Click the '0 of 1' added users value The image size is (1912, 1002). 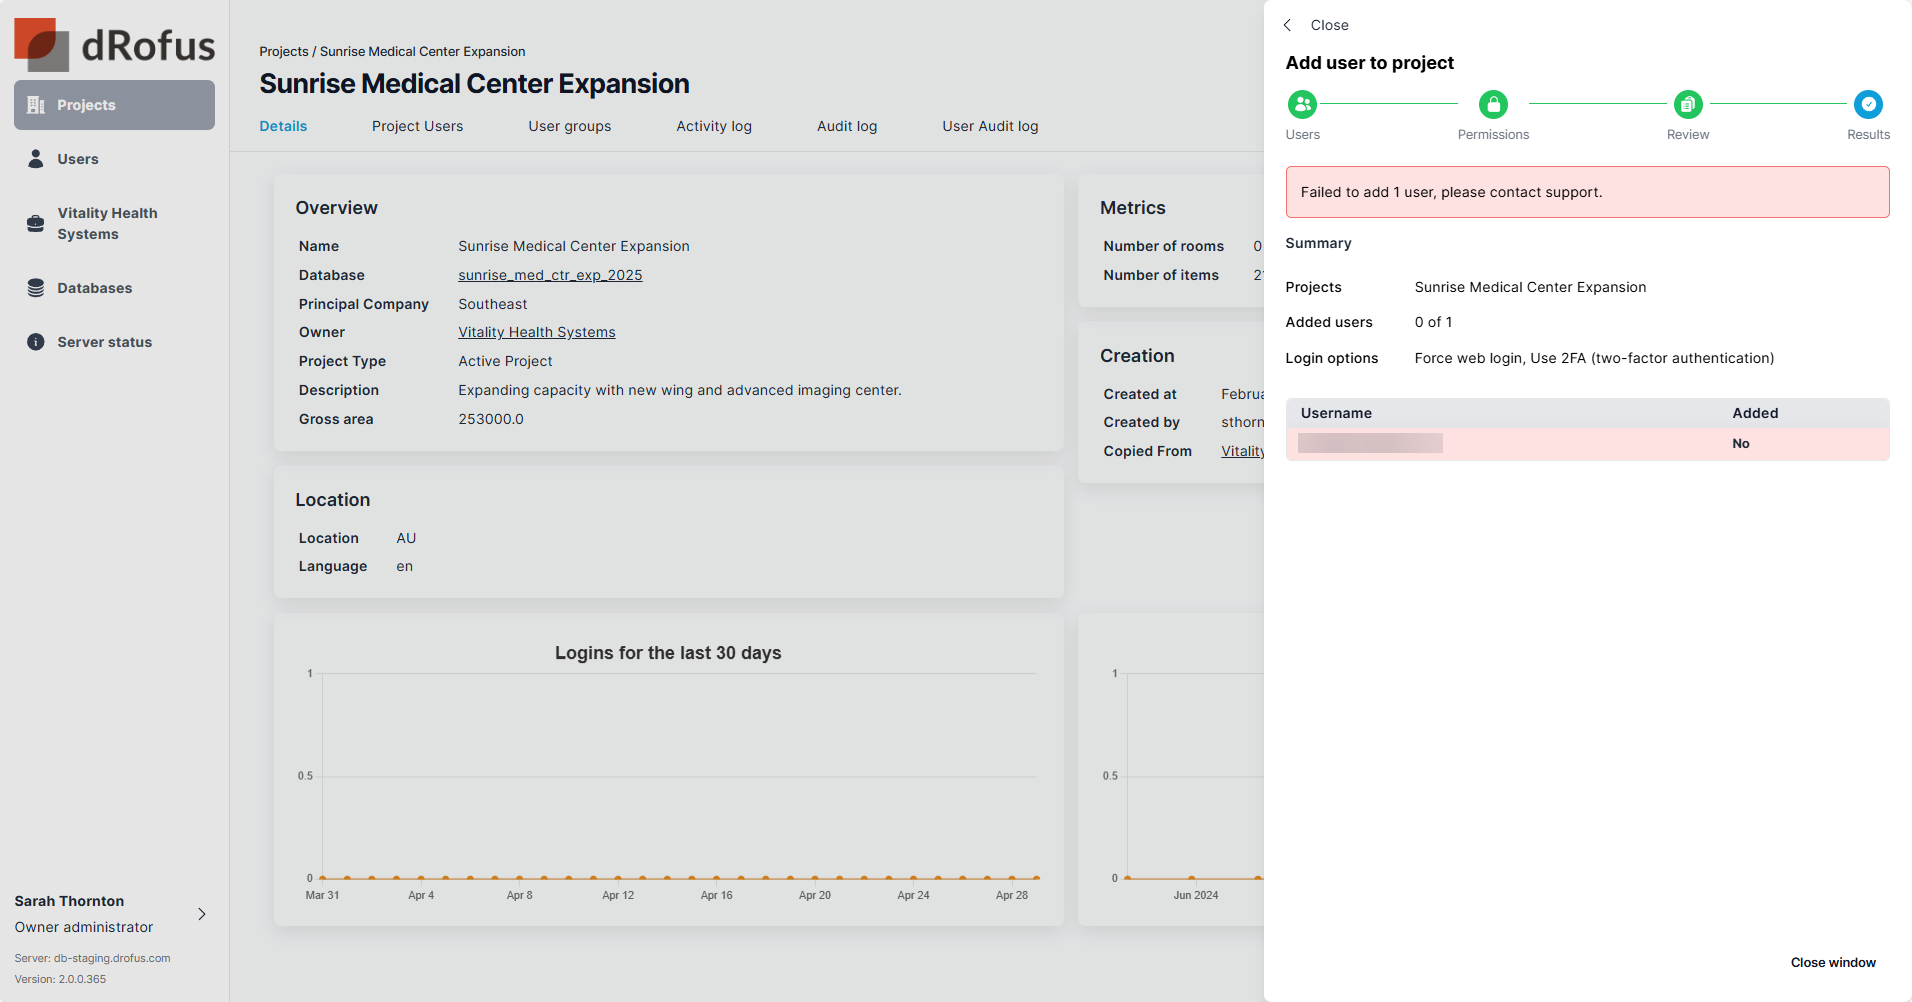[x=1433, y=322]
